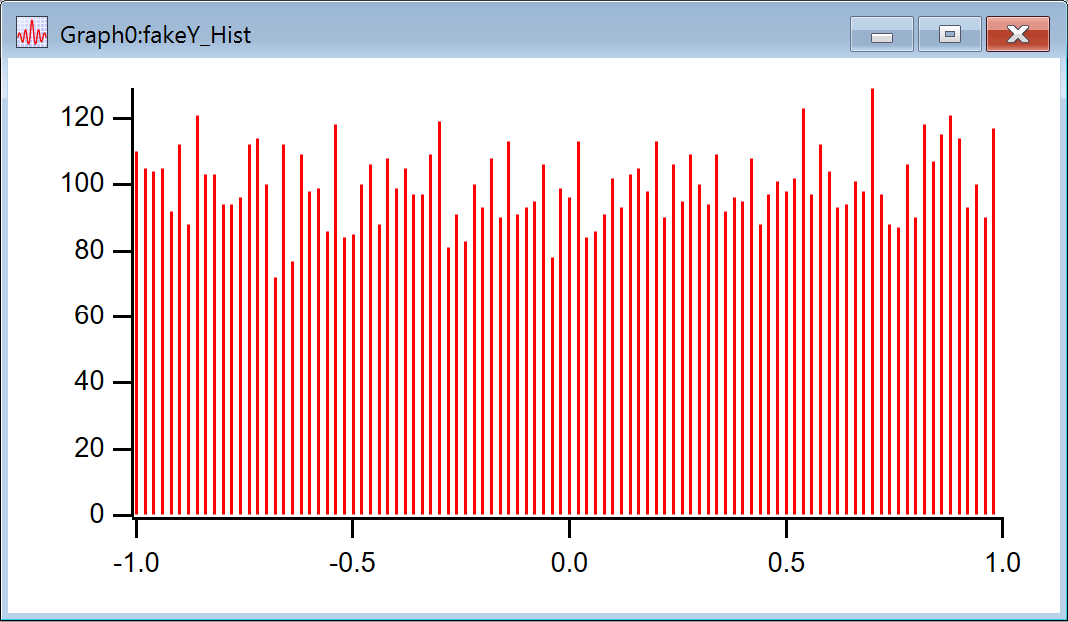The height and width of the screenshot is (622, 1068).
Task: Pick the 80 label on the left axis
Action: (90, 250)
